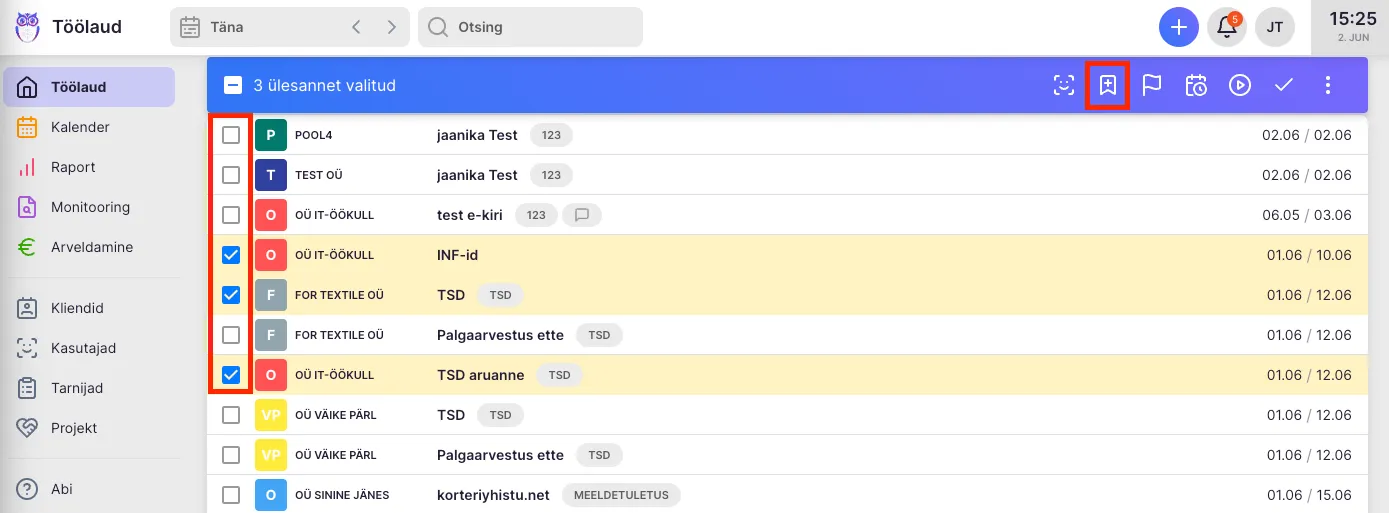
Task: Uncheck the INF-id task checkbox
Action: (231, 255)
